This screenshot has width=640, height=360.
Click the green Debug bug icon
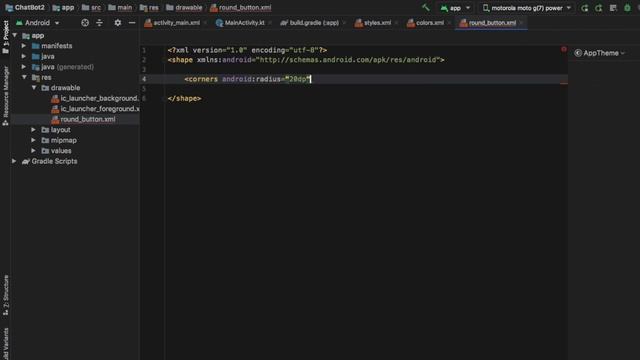pyautogui.click(x=627, y=8)
